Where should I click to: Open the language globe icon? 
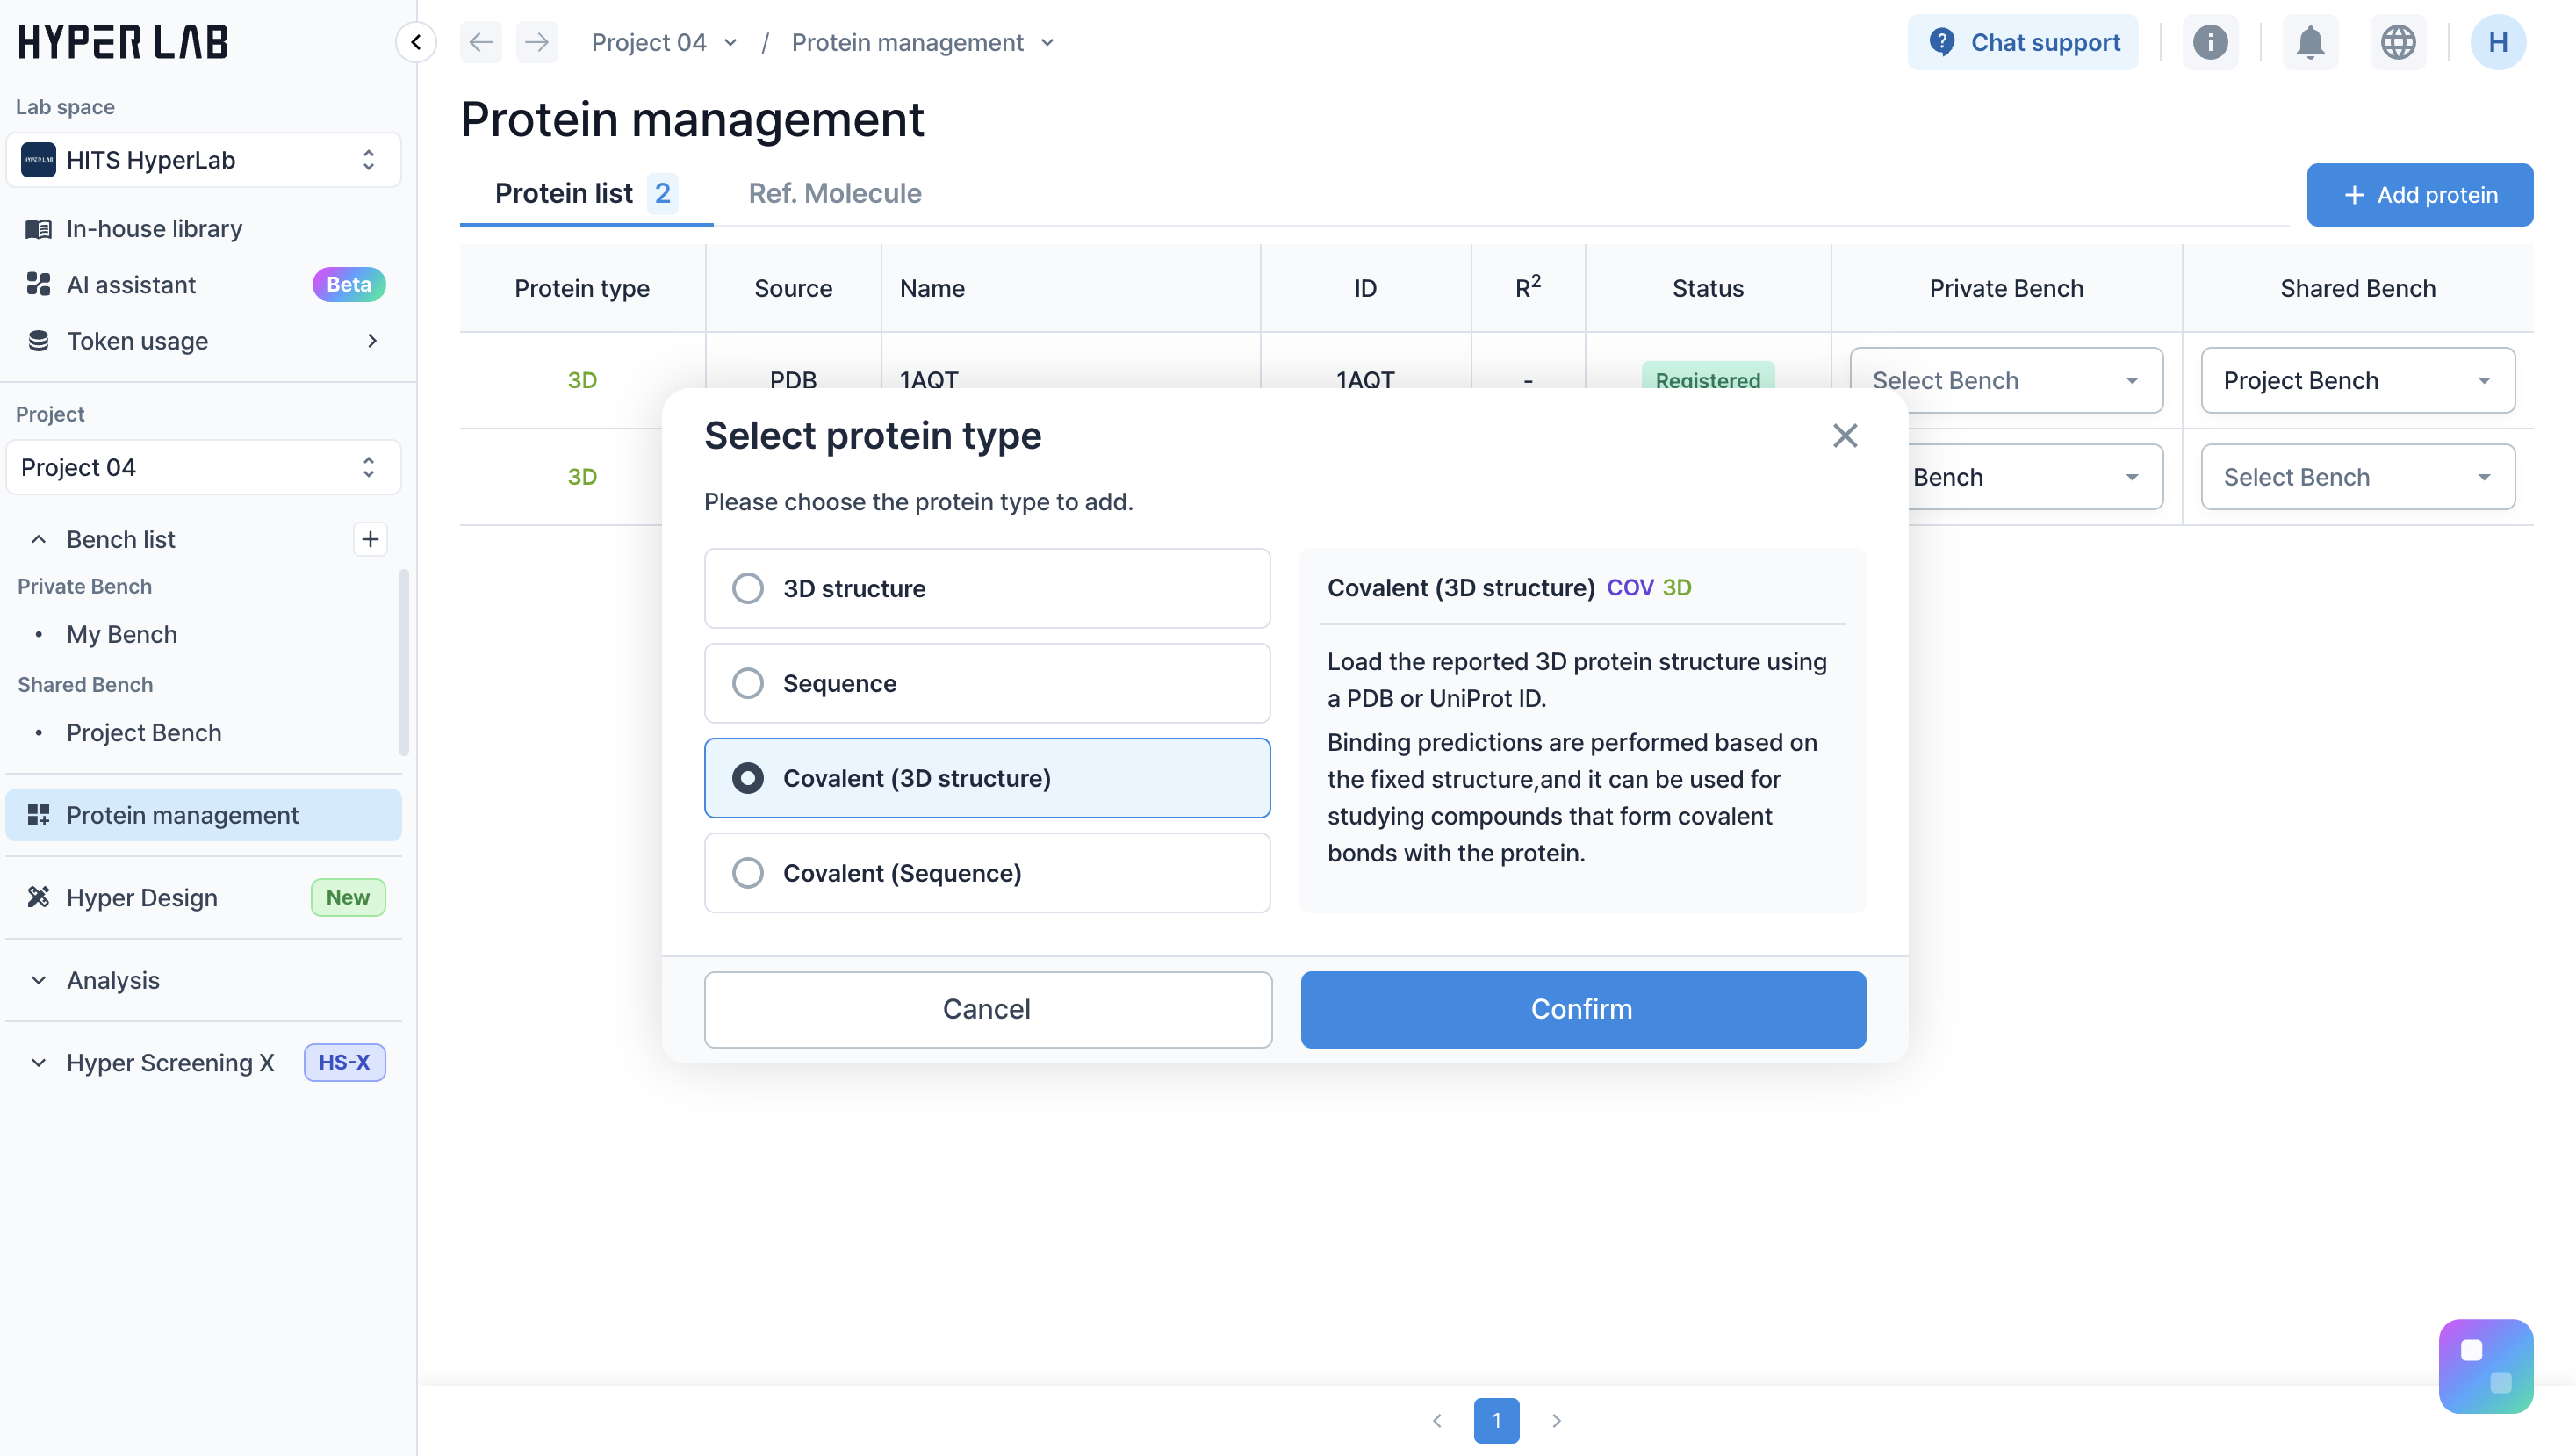(x=2398, y=42)
